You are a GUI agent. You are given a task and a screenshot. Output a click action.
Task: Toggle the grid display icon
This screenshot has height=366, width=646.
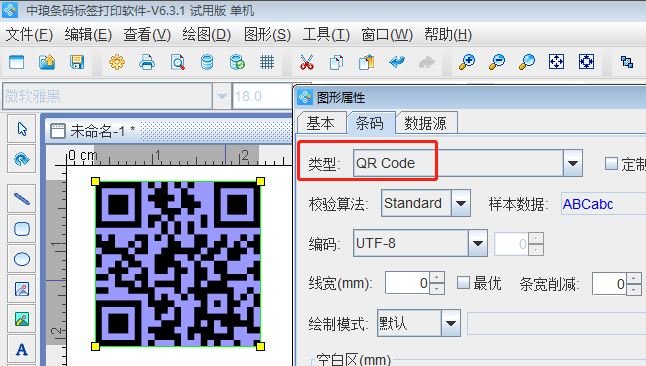pos(267,62)
